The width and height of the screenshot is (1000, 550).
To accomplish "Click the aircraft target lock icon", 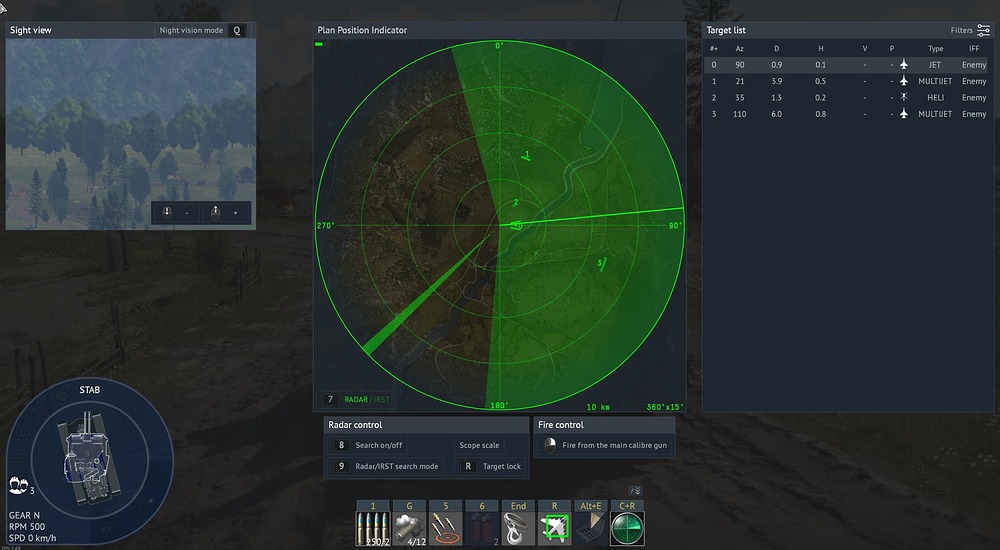I will [554, 528].
